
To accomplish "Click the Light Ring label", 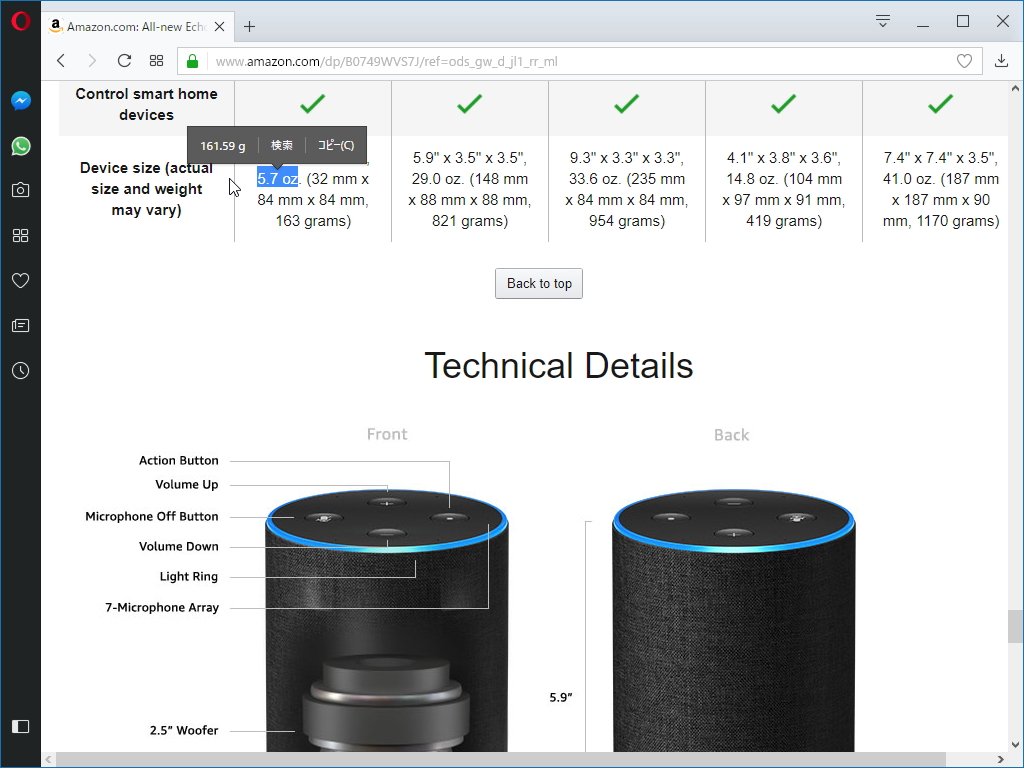I will 189,577.
